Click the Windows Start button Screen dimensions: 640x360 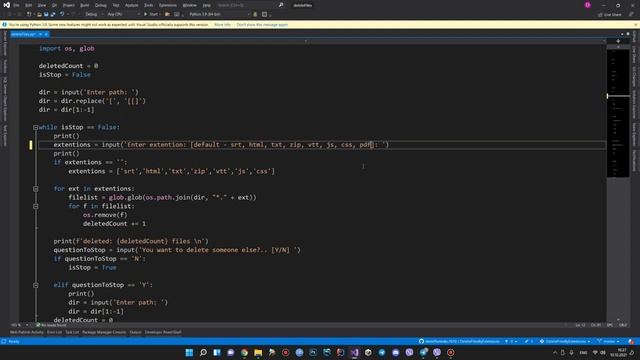[189, 352]
